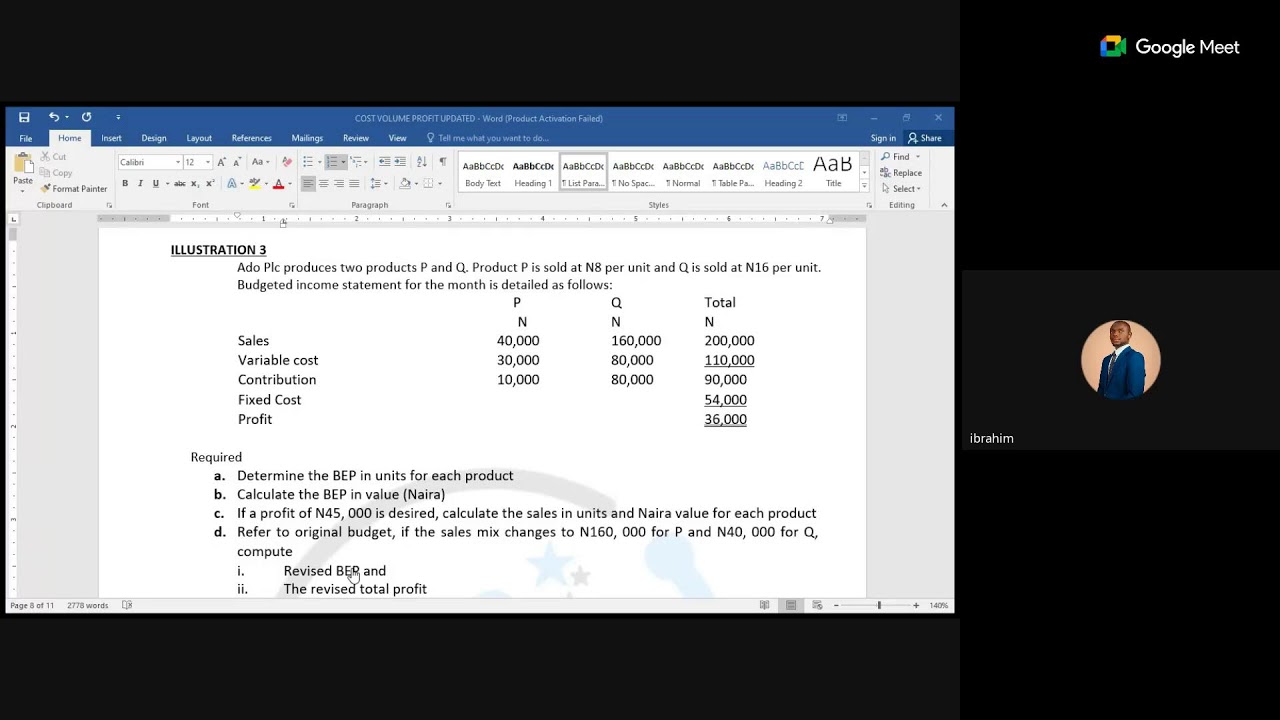Toggle underline formatting
This screenshot has width=1280, height=720.
click(x=155, y=184)
